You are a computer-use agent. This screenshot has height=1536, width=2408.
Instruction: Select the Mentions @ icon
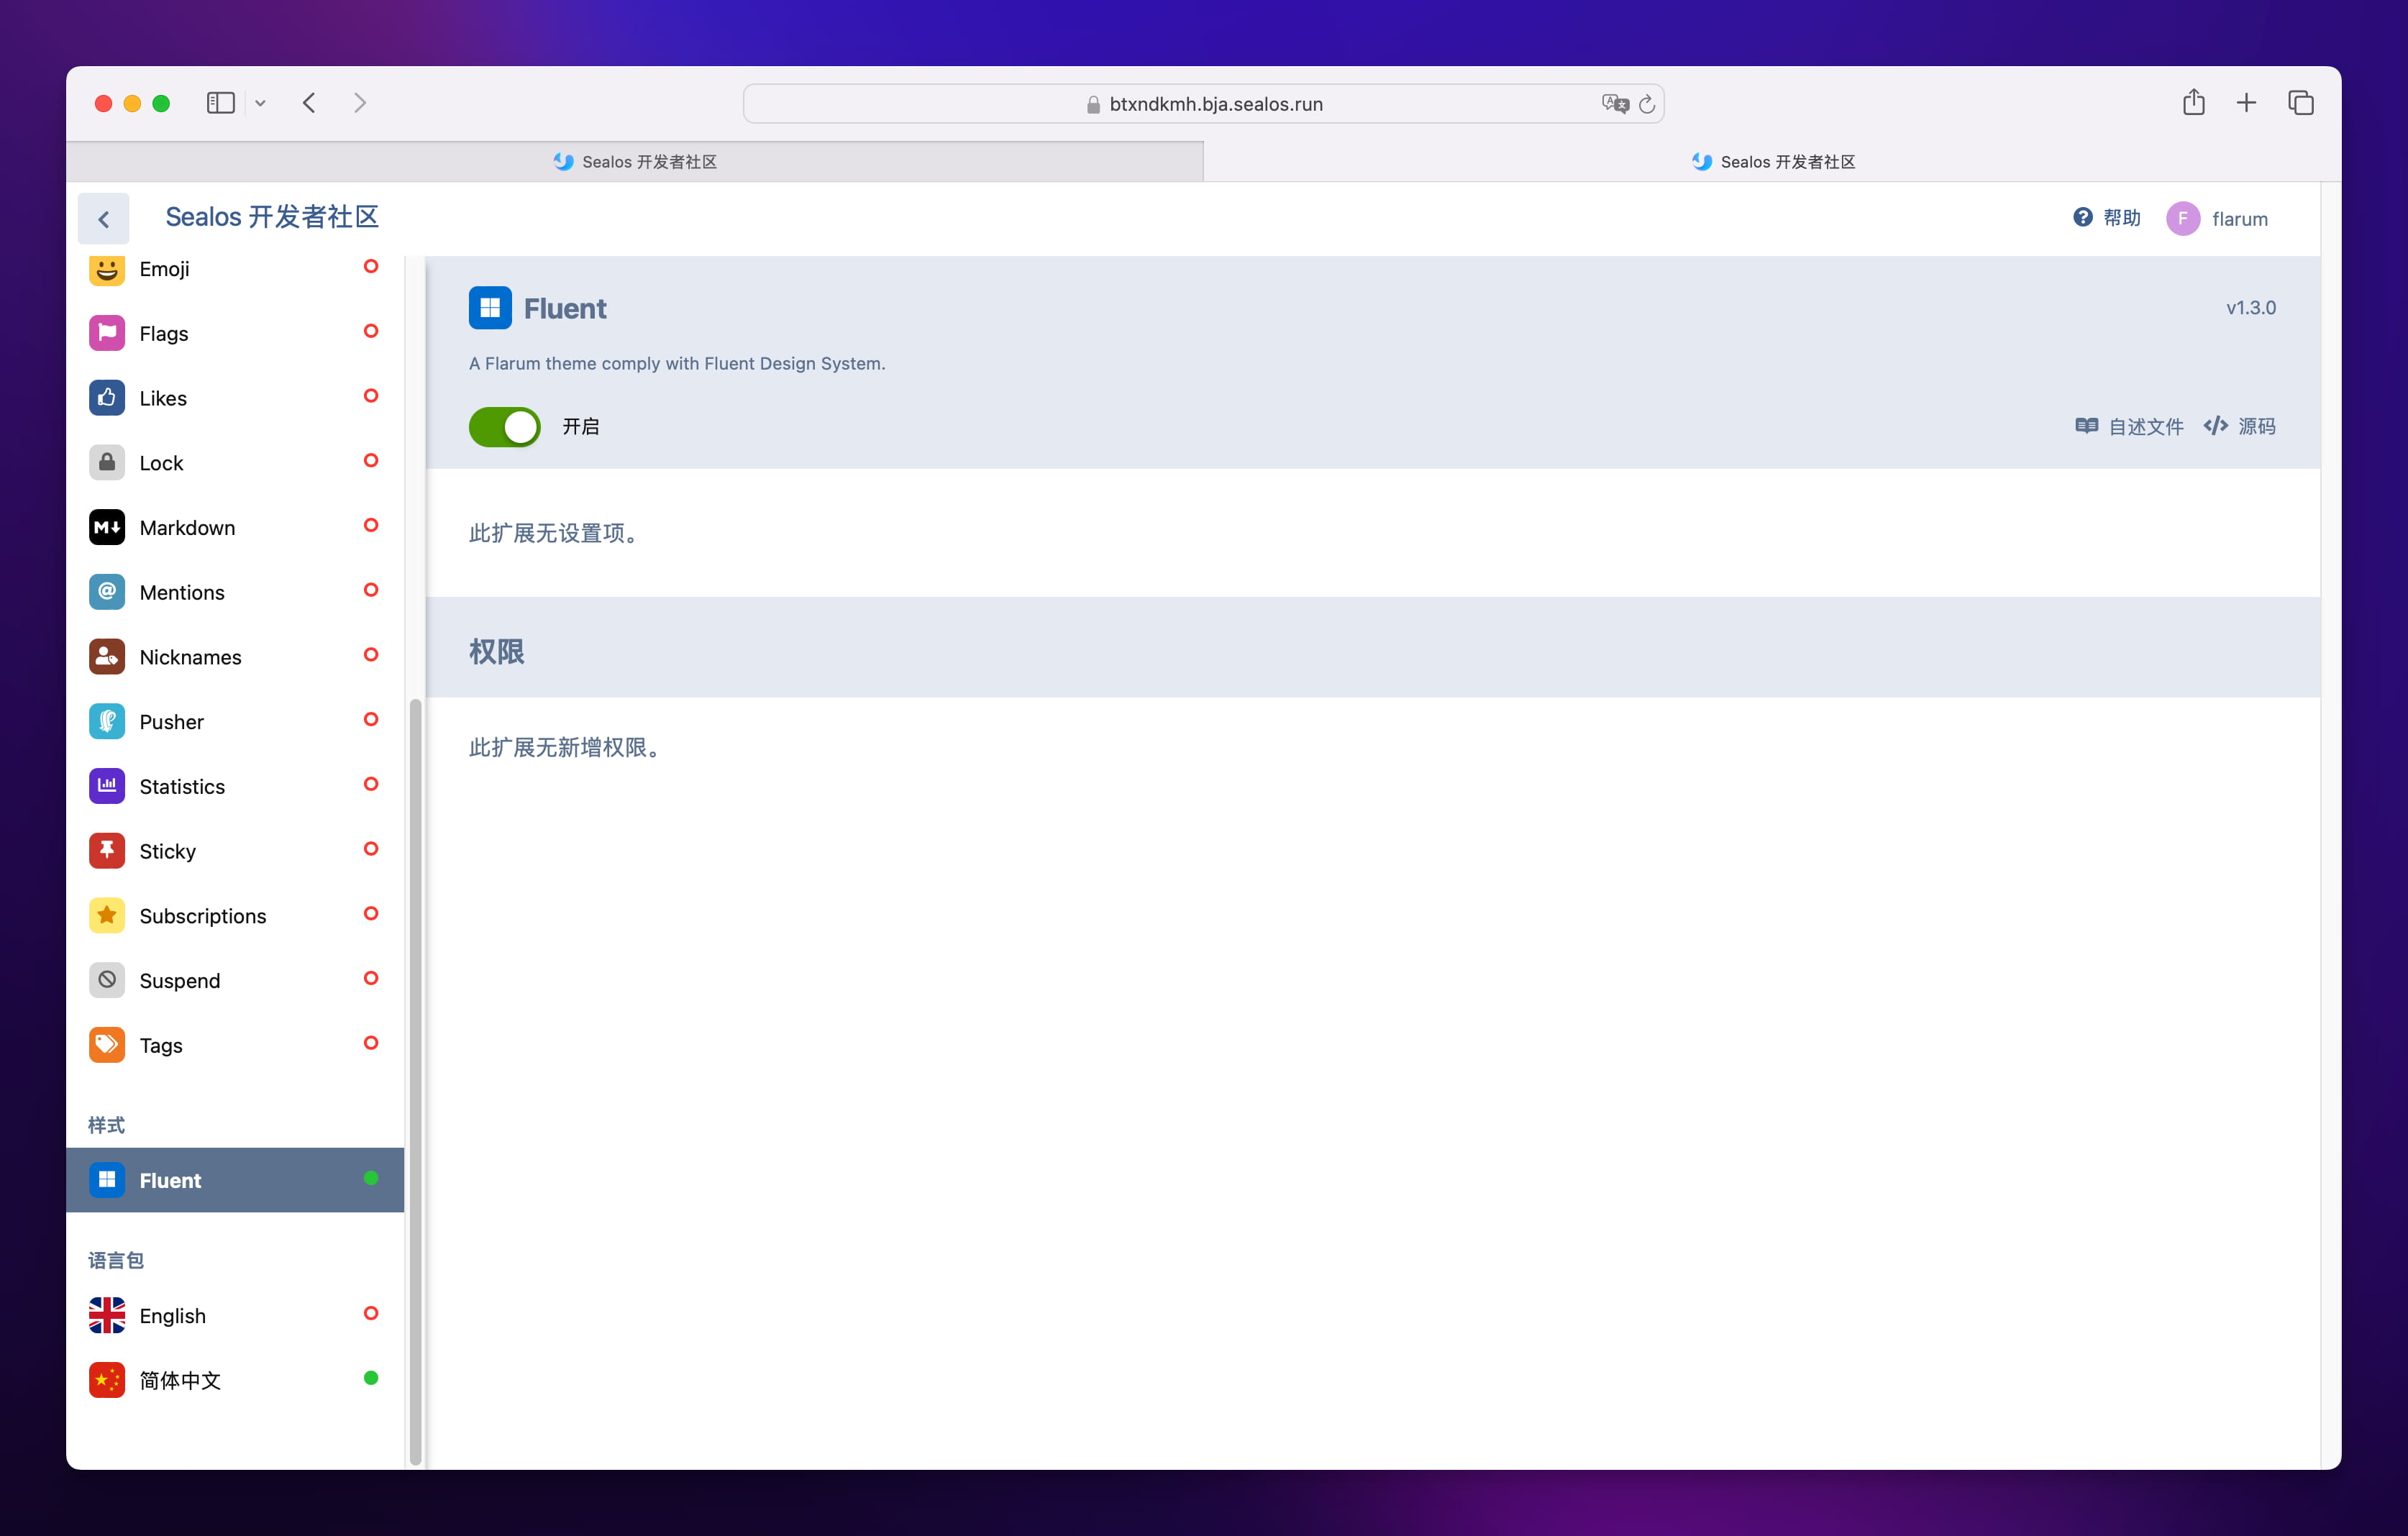(x=107, y=592)
